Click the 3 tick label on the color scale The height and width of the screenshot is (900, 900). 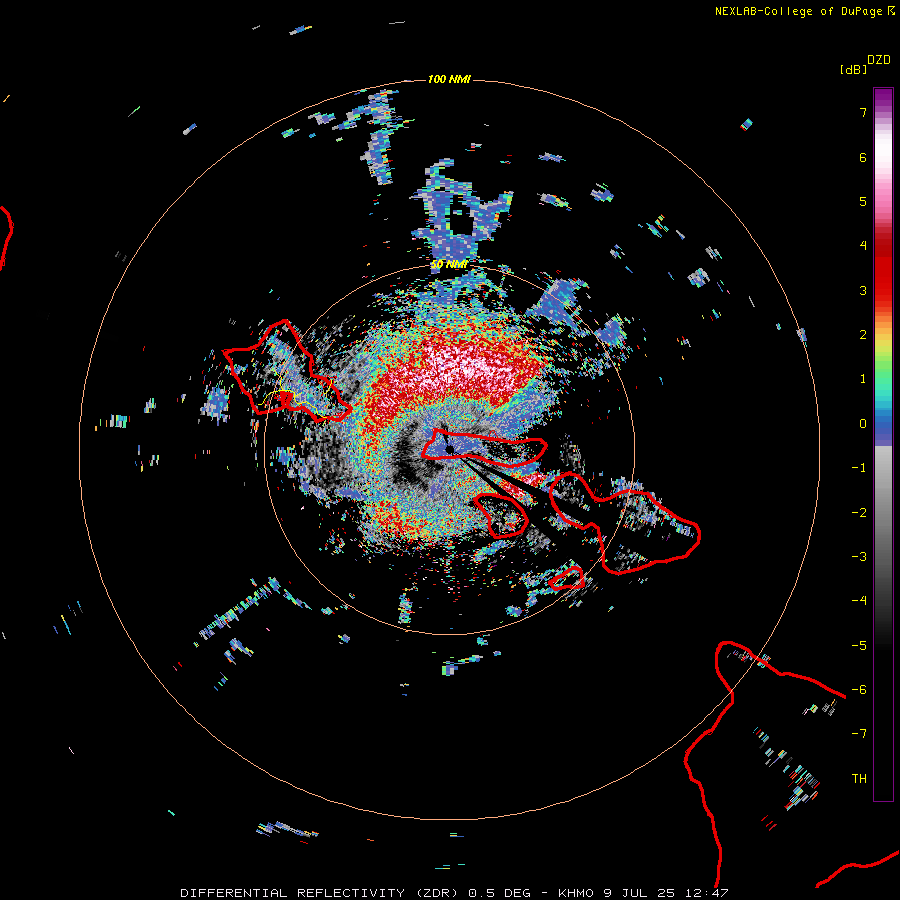coord(863,290)
